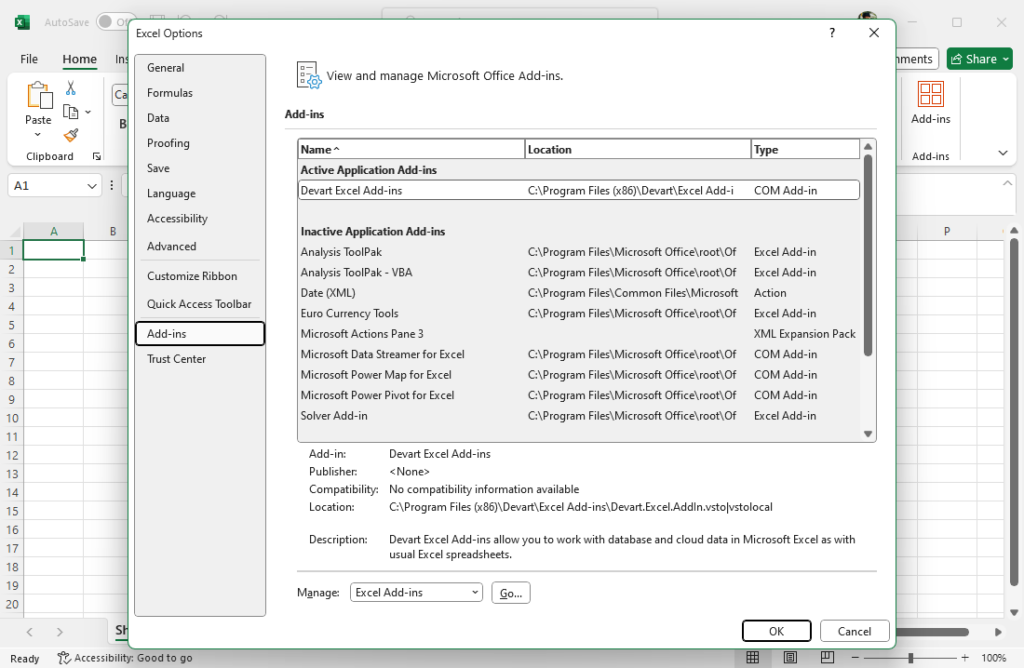
Task: Open Quick Access Toolbar options
Action: (x=200, y=304)
